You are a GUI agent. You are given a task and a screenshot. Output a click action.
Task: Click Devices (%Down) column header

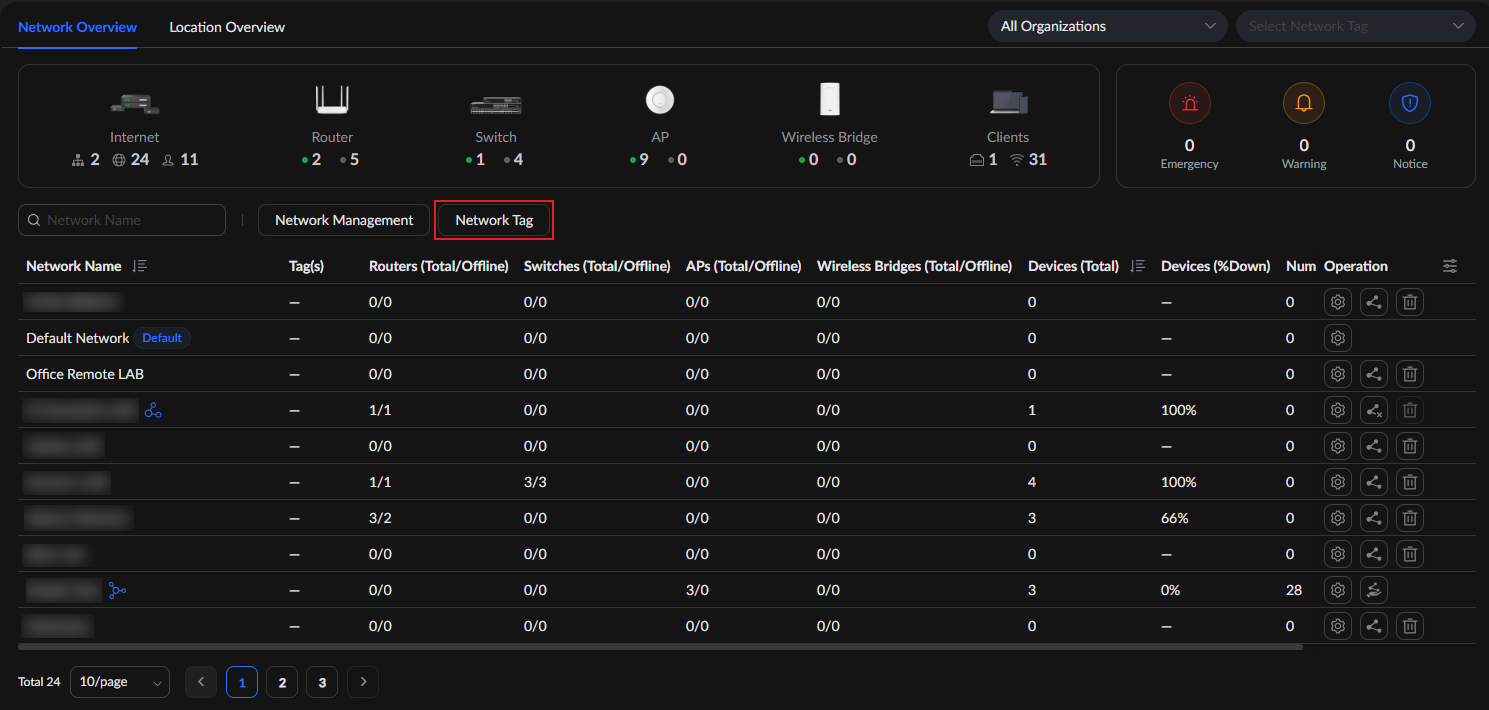pyautogui.click(x=1215, y=266)
